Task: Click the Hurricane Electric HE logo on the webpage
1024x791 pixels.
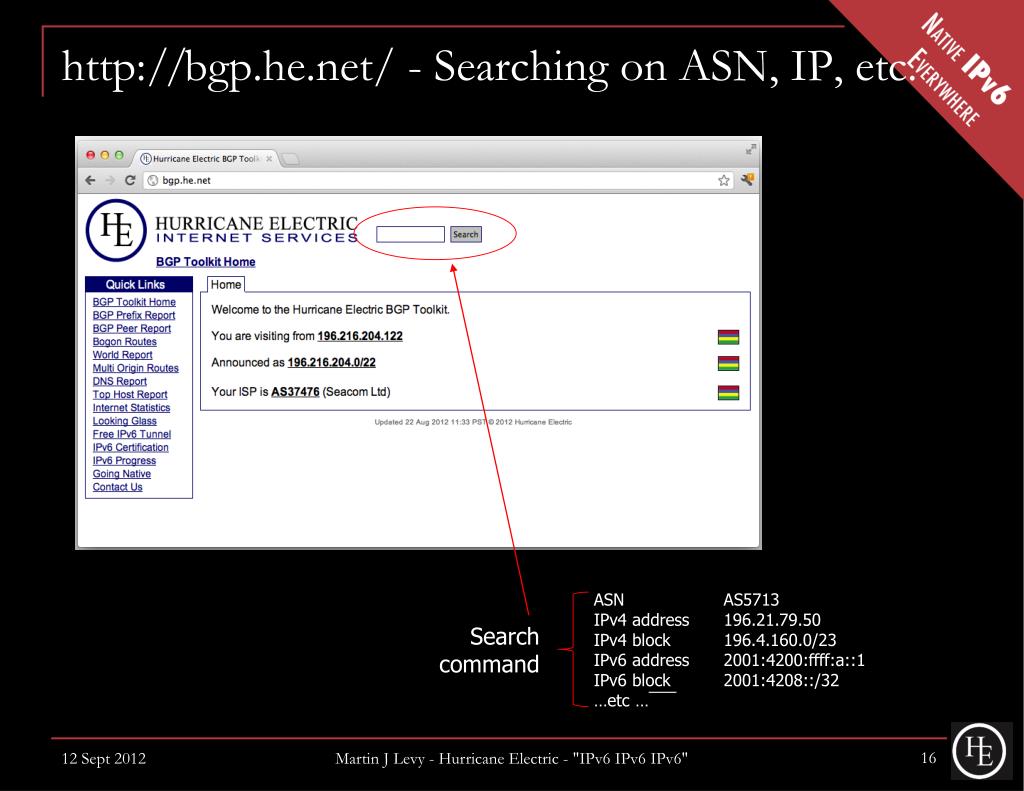Action: click(x=116, y=230)
